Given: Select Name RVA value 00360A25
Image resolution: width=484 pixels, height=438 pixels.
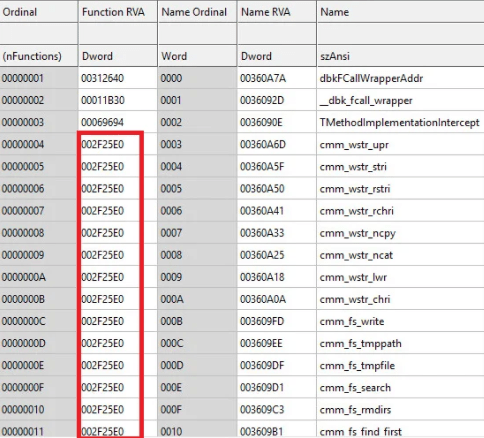Looking at the screenshot, I should pyautogui.click(x=277, y=255).
